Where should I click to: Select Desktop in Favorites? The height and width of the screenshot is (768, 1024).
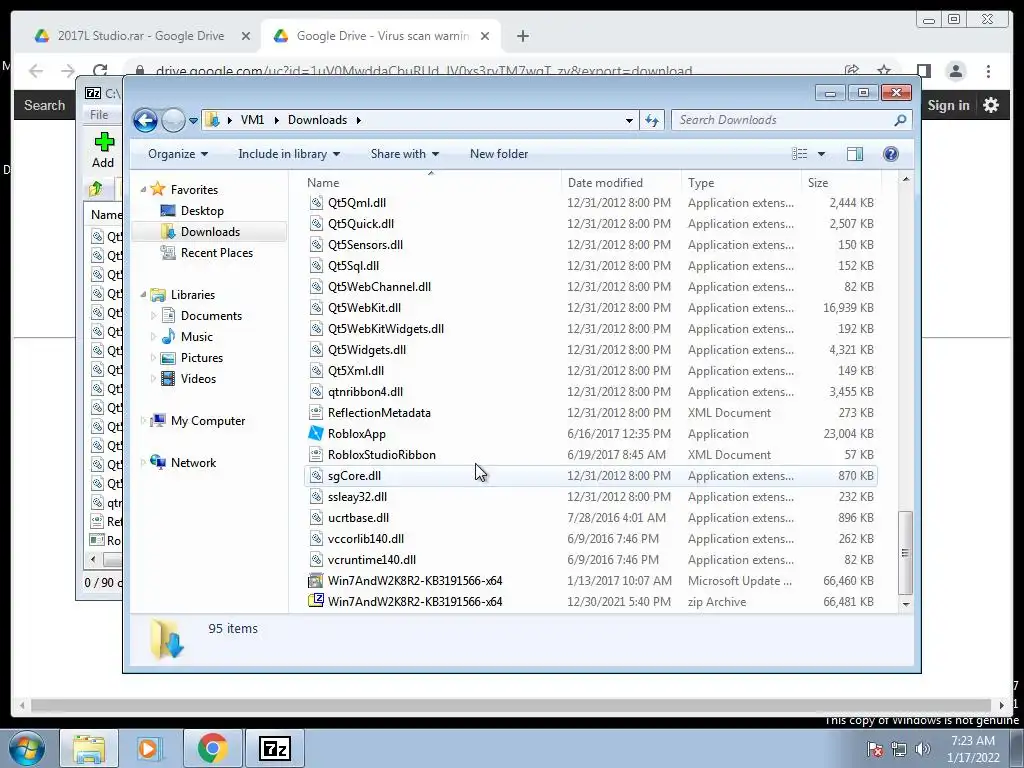(x=202, y=211)
